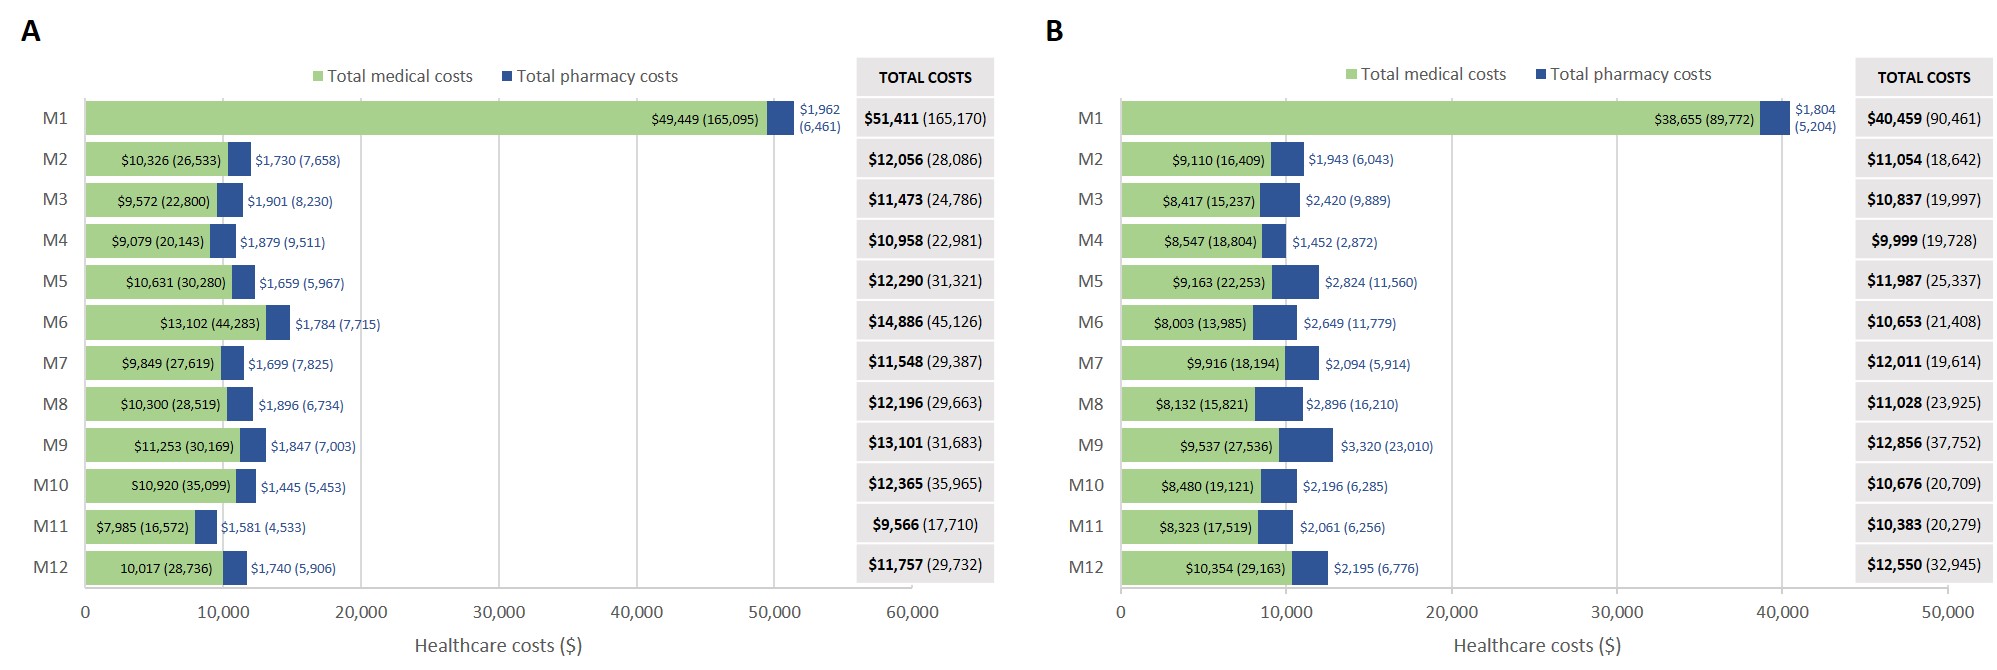Click the TOTAL COSTS header in chart A

[925, 77]
